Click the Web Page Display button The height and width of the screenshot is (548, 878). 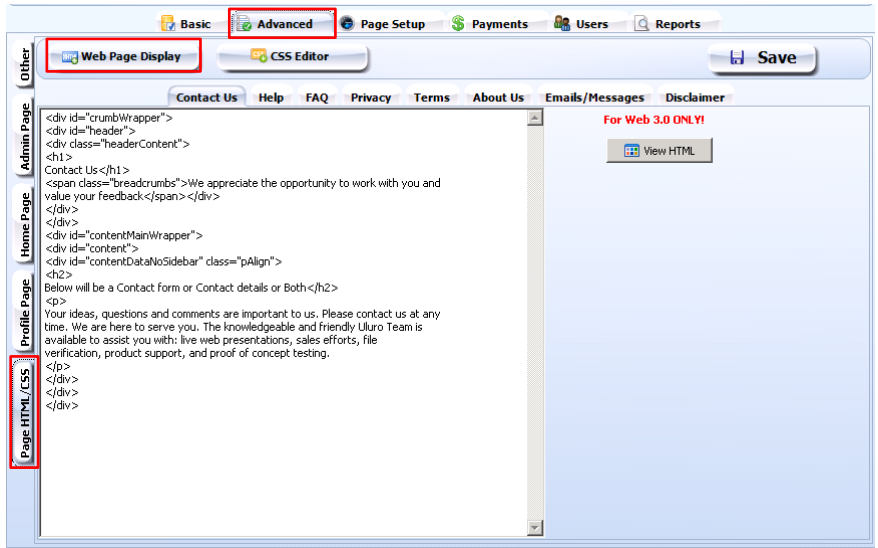coord(123,56)
